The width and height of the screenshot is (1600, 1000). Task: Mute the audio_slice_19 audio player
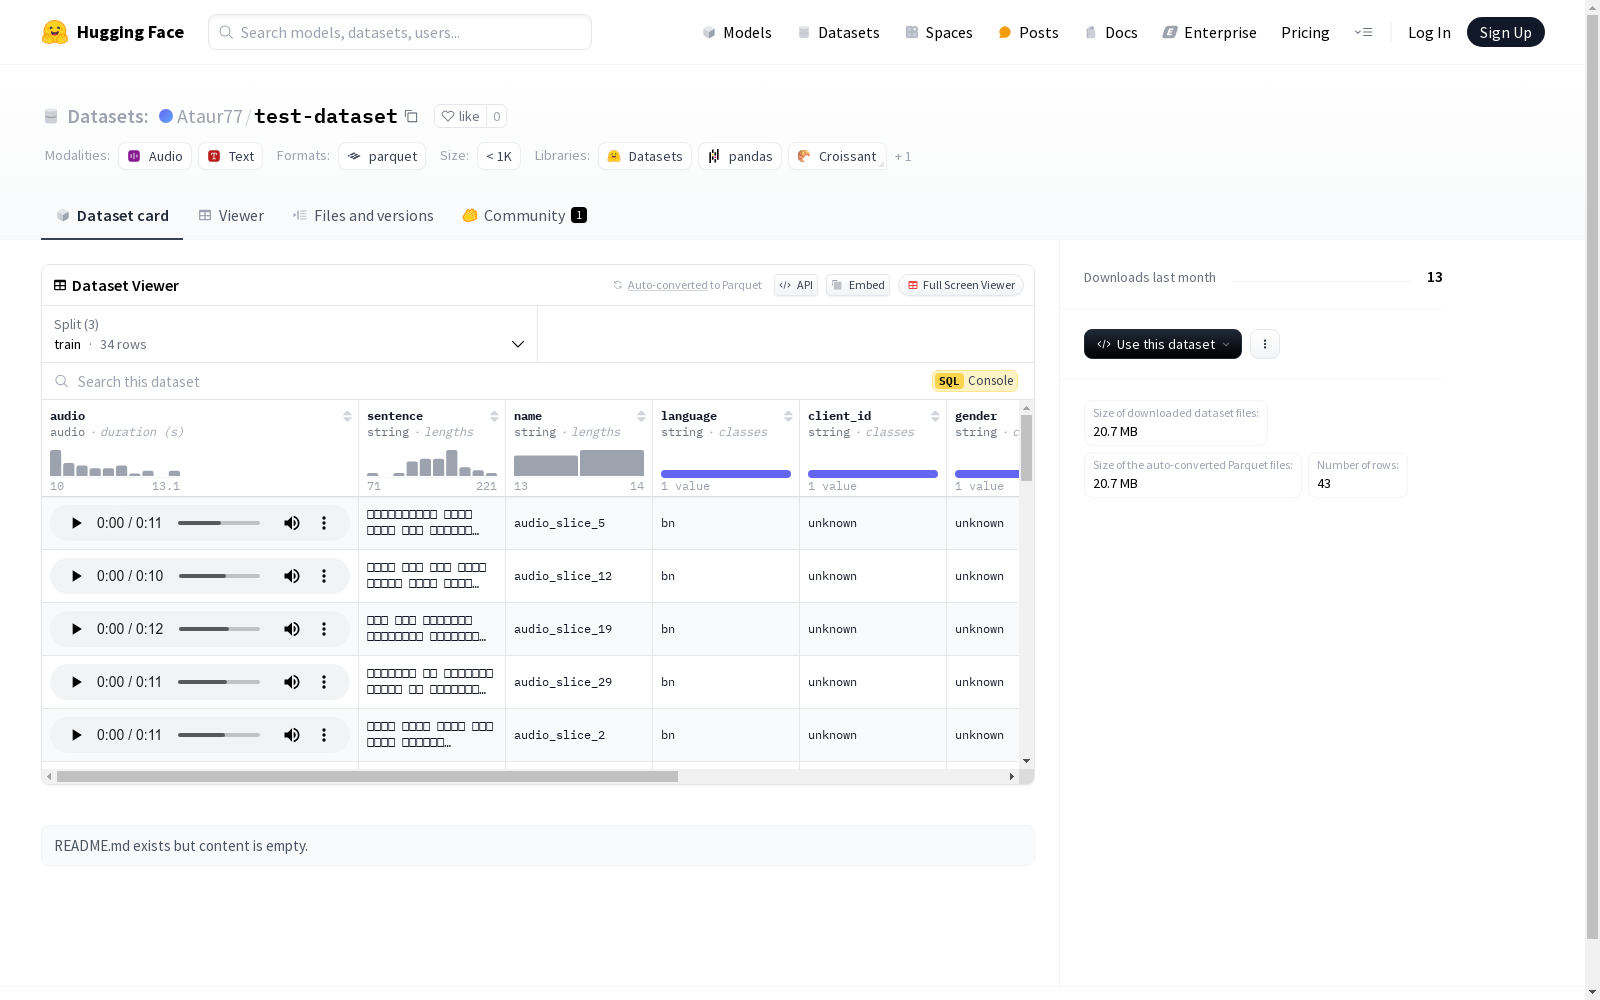click(292, 629)
